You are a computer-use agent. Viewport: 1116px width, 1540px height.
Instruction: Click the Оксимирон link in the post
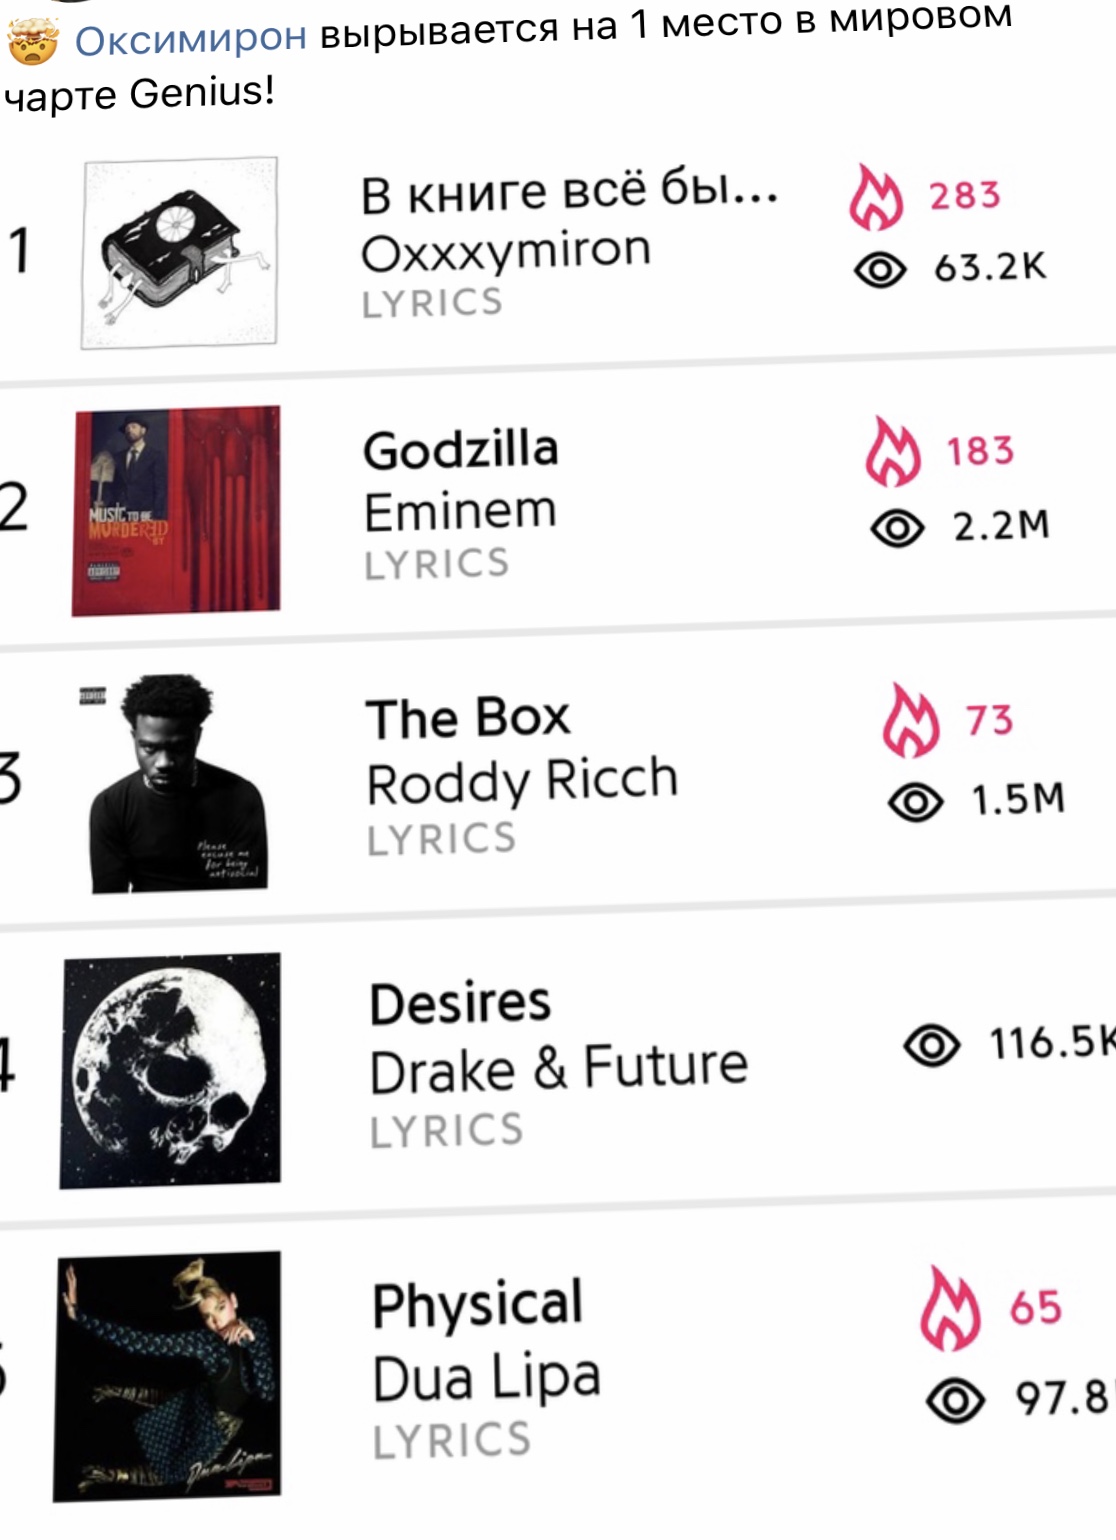[x=190, y=40]
